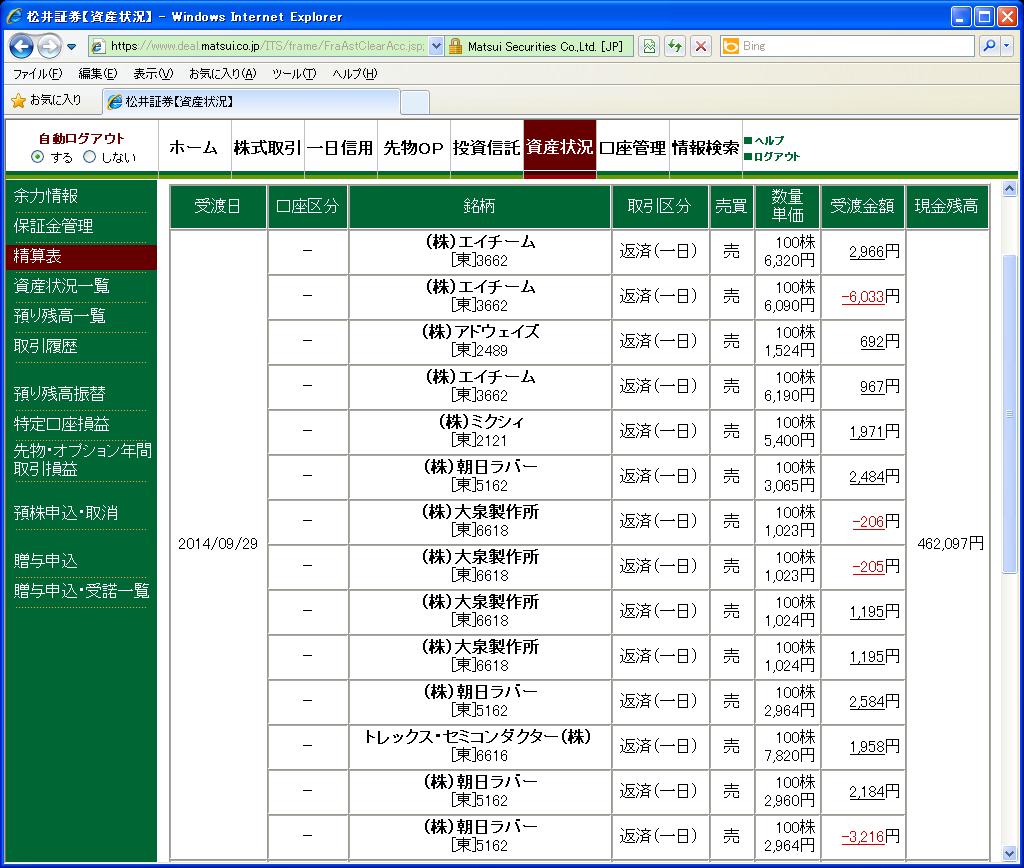Open 預株申込・取消 in the sidebar
Screen dimensions: 1024x868
[x=66, y=513]
